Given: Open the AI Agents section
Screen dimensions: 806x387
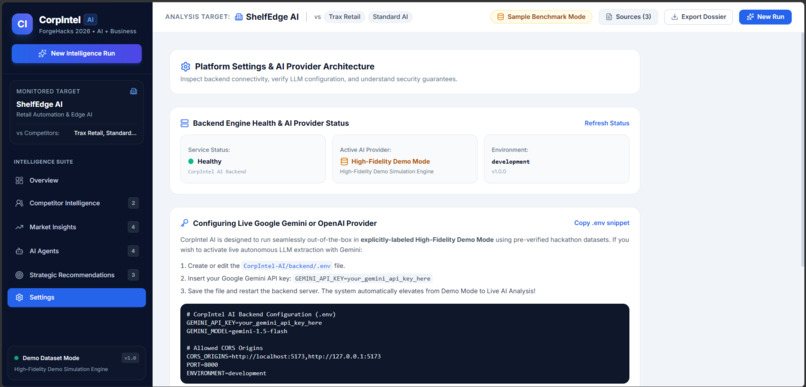Looking at the screenshot, I should tap(77, 251).
